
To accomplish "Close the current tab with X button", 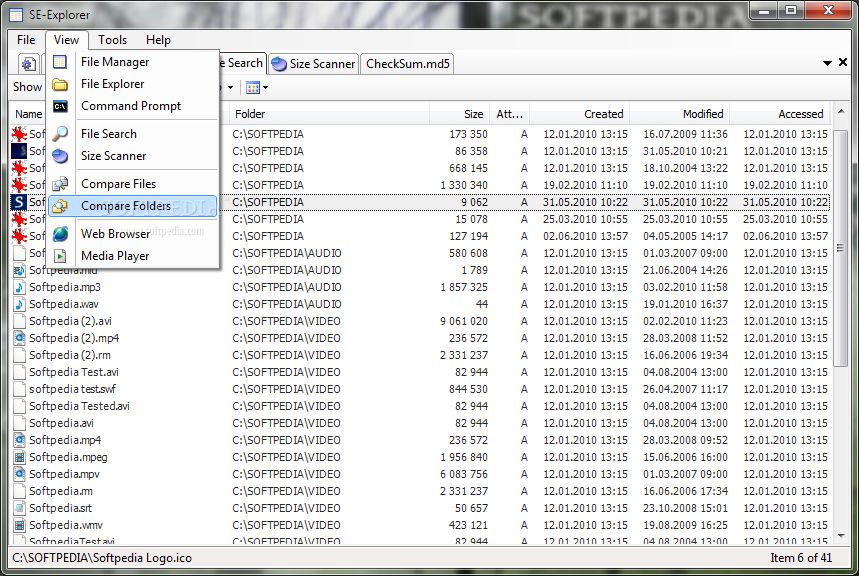I will coord(843,63).
